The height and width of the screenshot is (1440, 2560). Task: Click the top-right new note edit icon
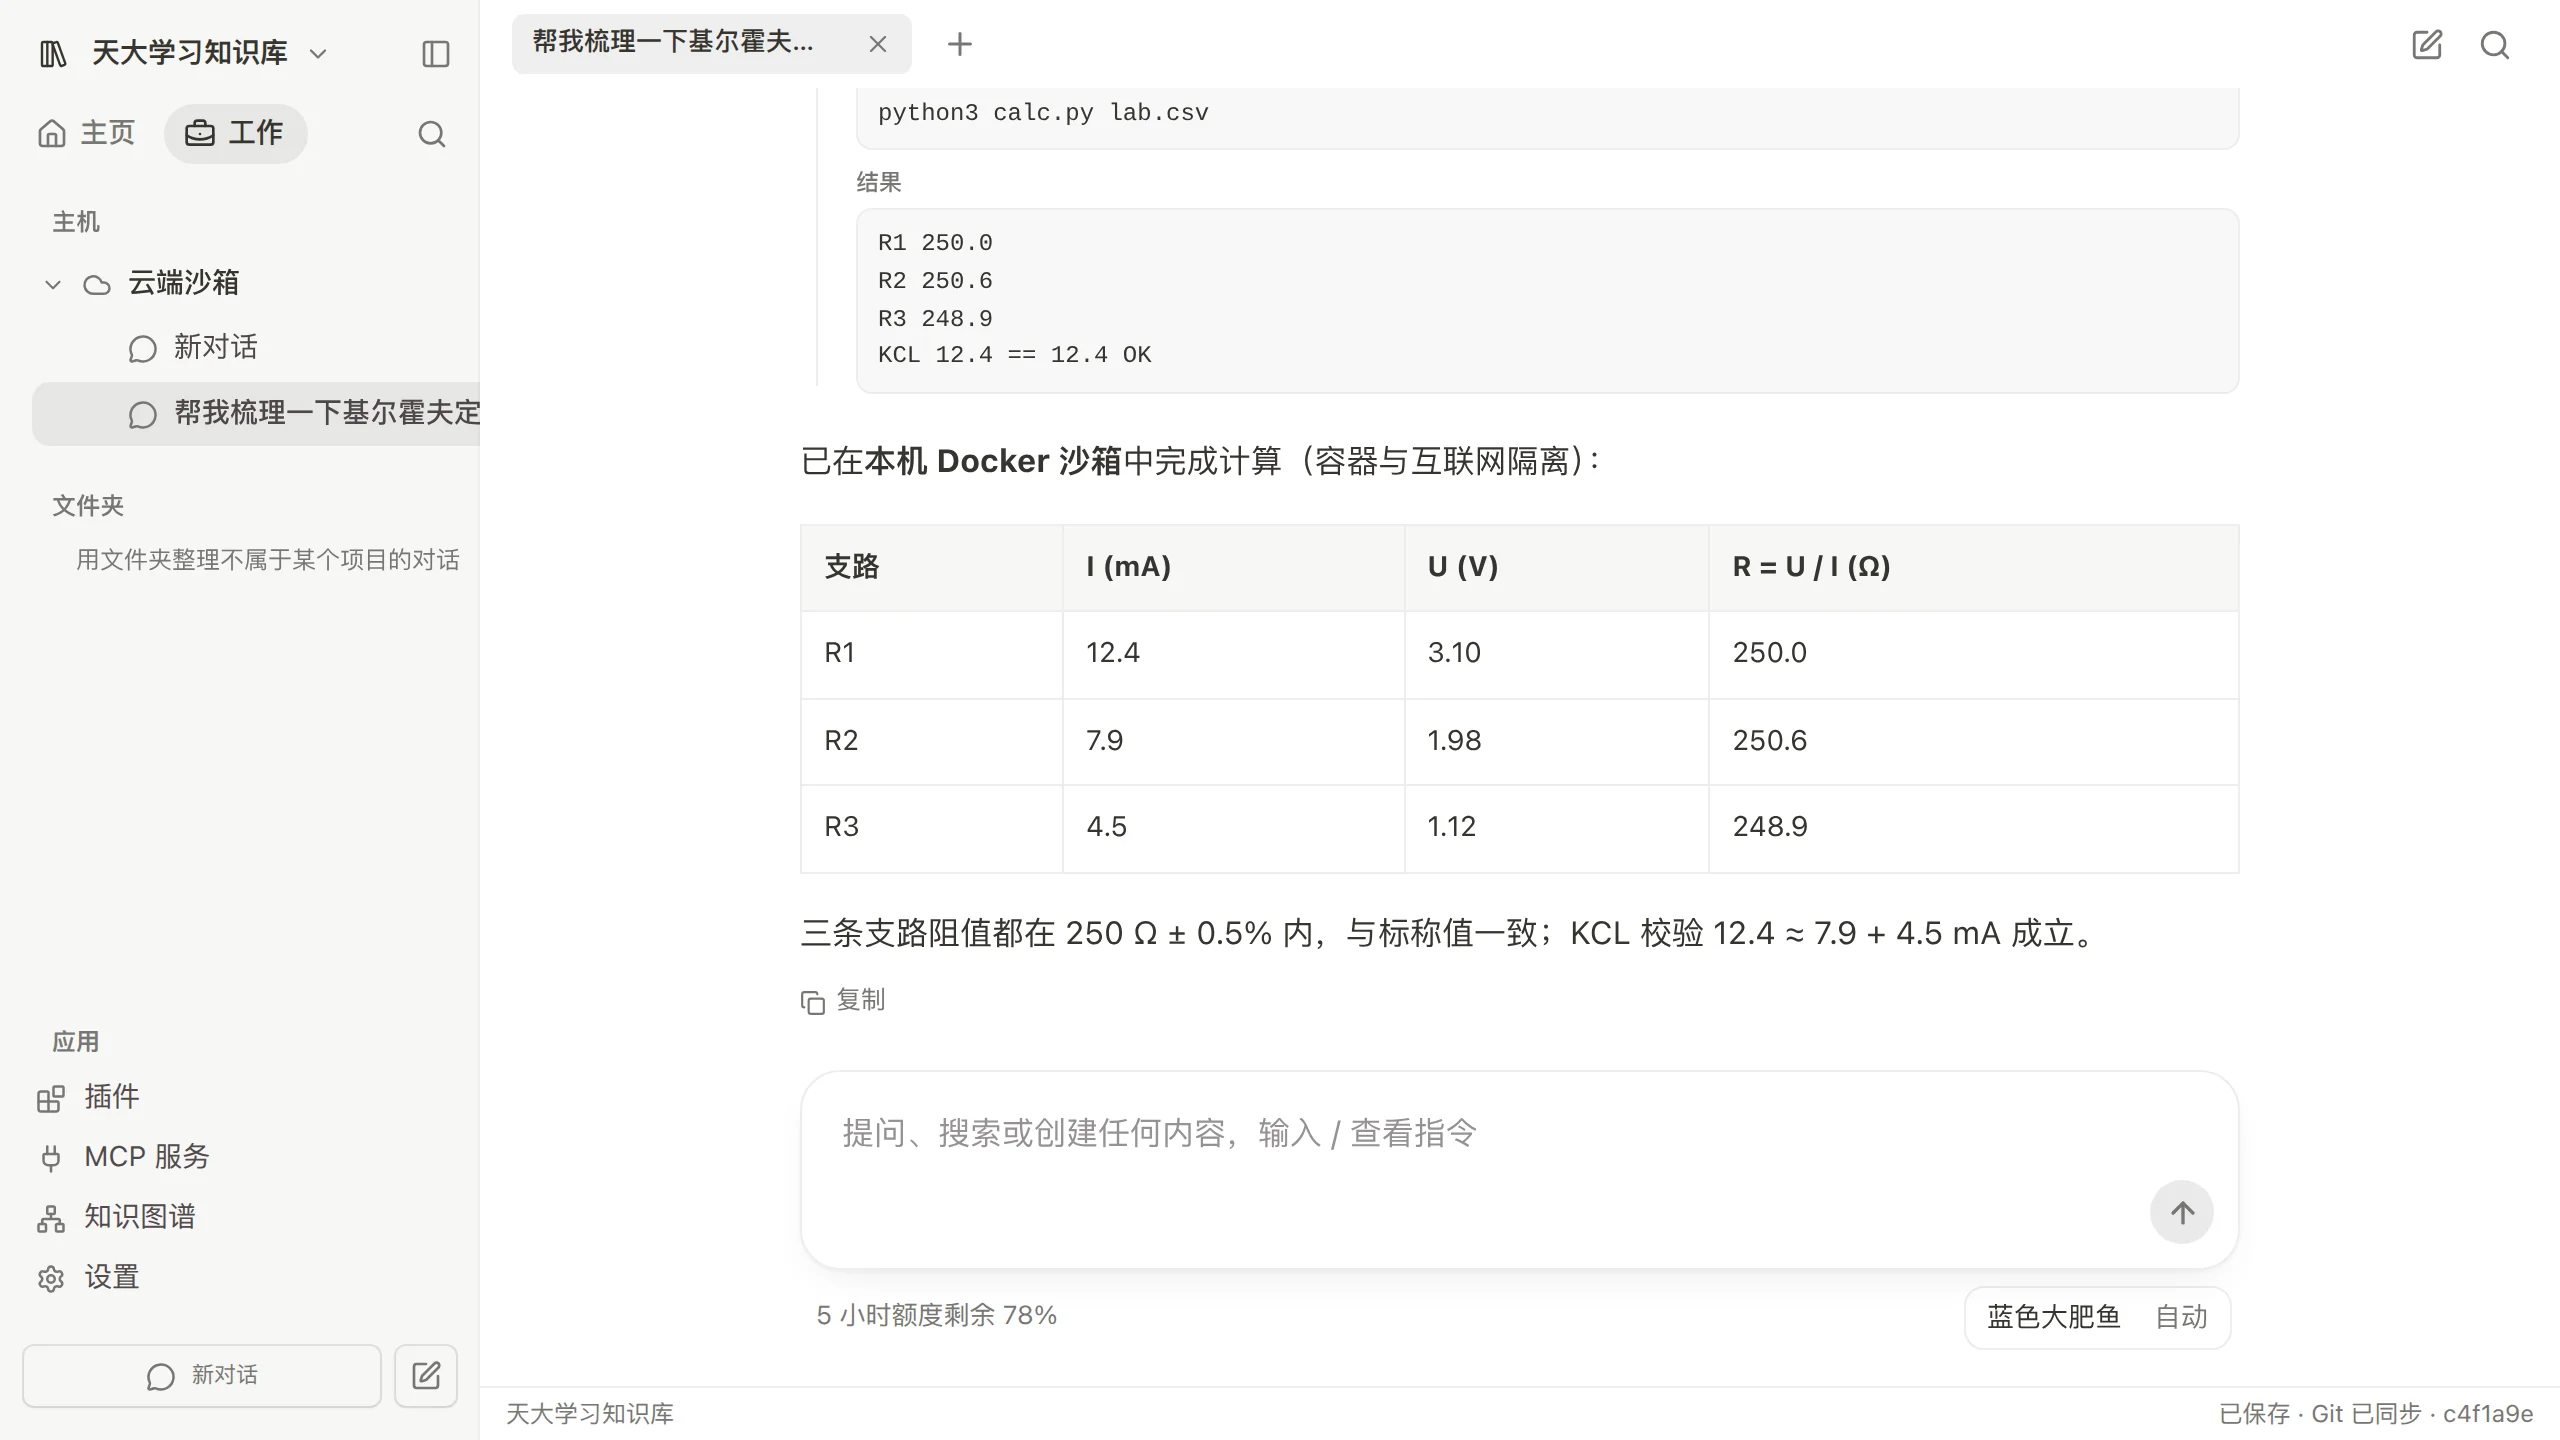[2427, 45]
